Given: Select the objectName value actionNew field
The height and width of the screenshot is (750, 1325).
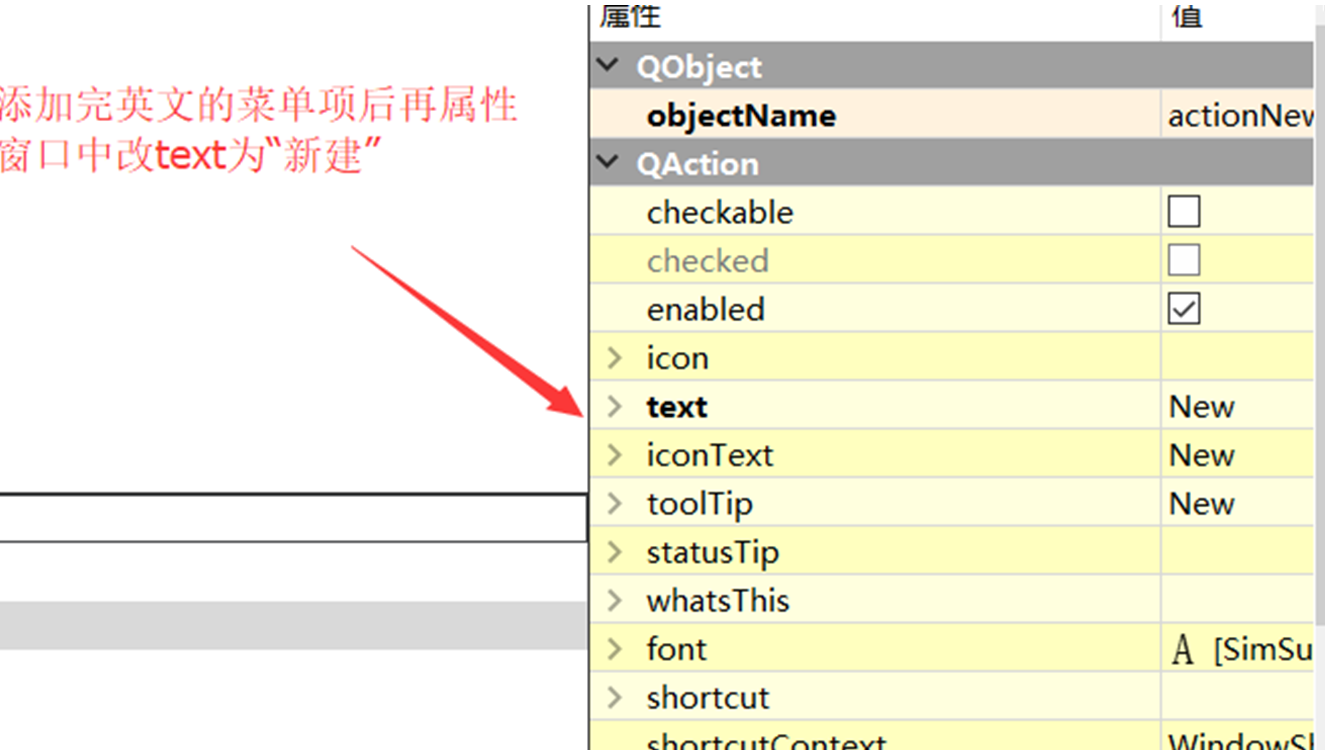Looking at the screenshot, I should [x=1238, y=115].
